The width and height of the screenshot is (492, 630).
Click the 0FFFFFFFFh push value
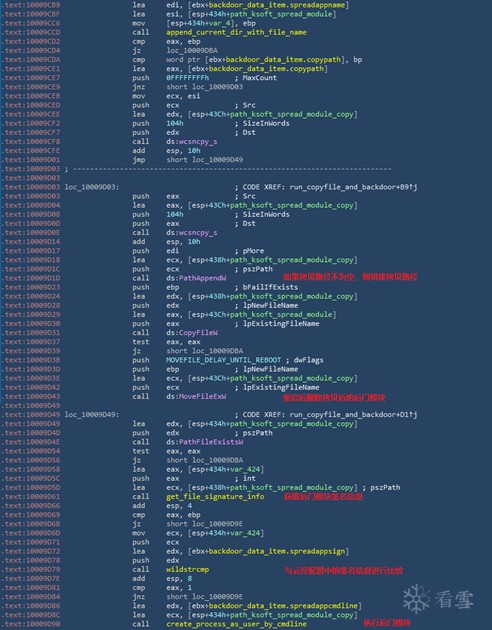pos(188,78)
